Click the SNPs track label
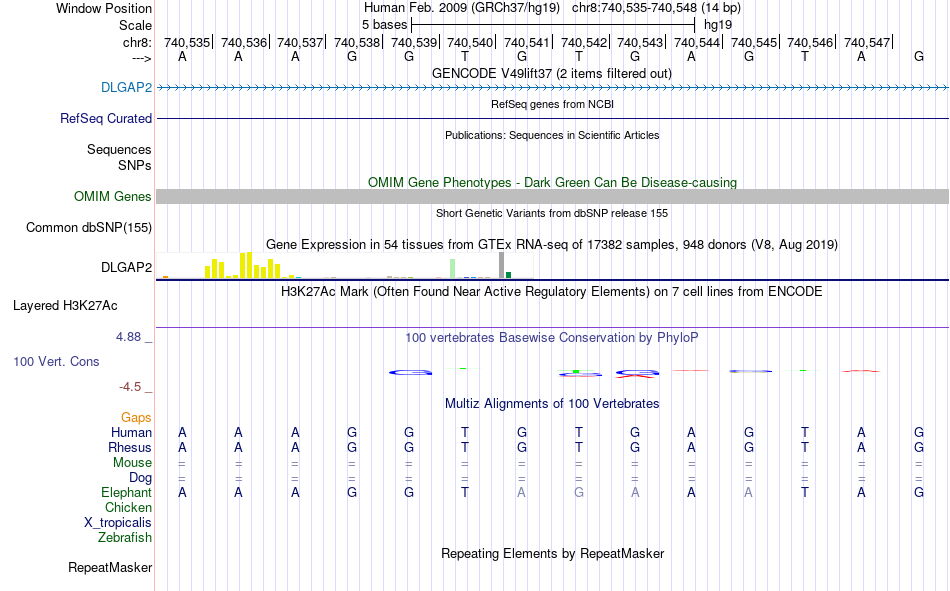Screen dimensions: 950x591 pyautogui.click(x=135, y=165)
